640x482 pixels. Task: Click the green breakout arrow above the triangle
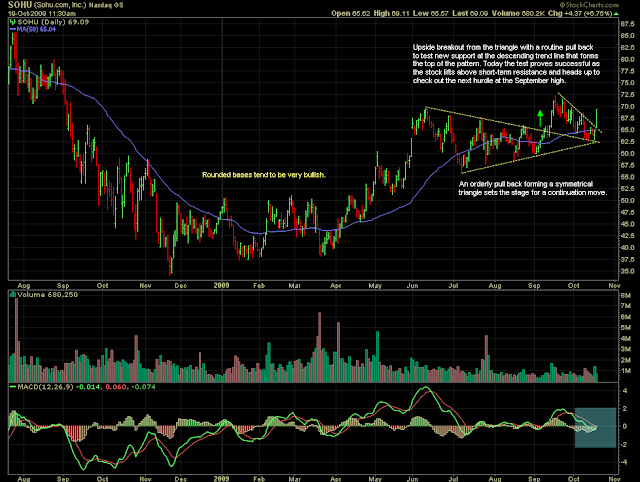540,118
